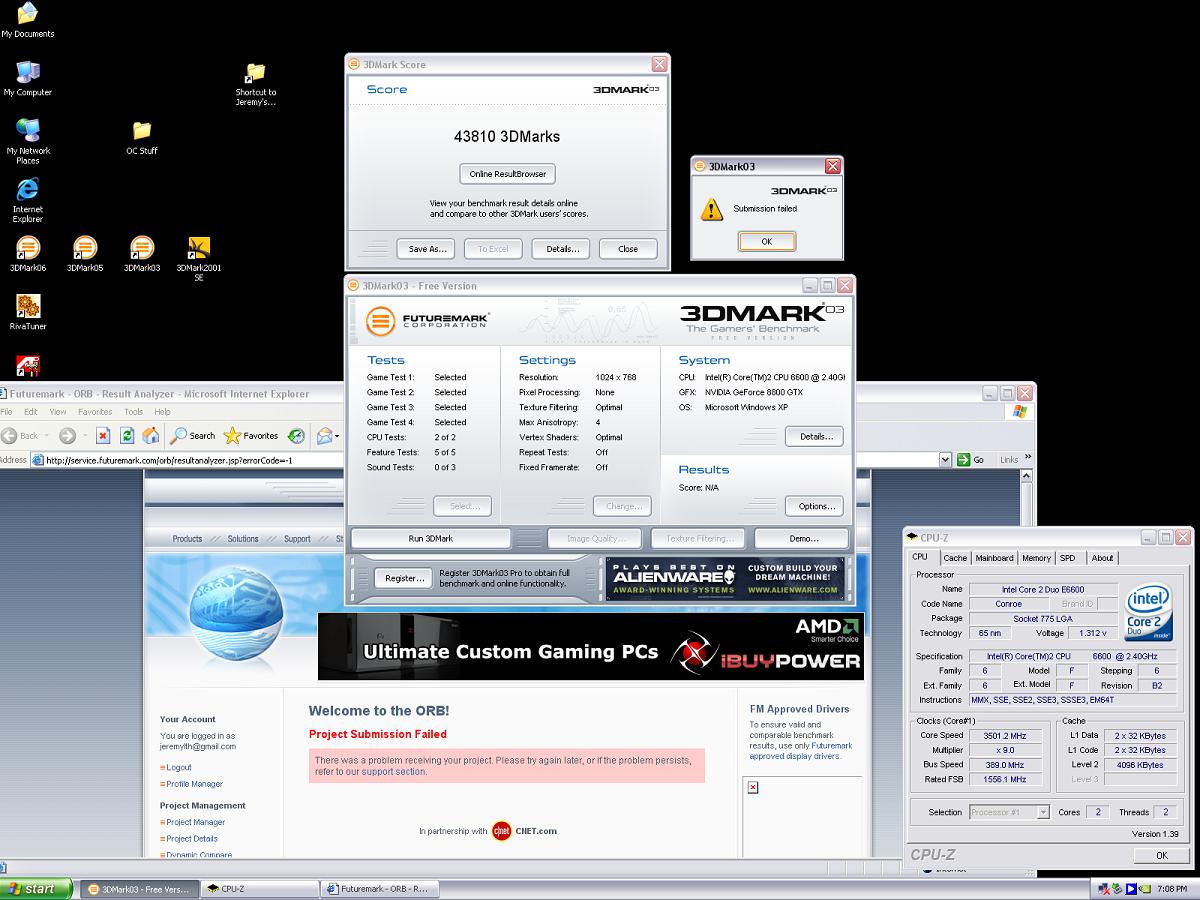Open the Profile Manager link

click(x=194, y=784)
